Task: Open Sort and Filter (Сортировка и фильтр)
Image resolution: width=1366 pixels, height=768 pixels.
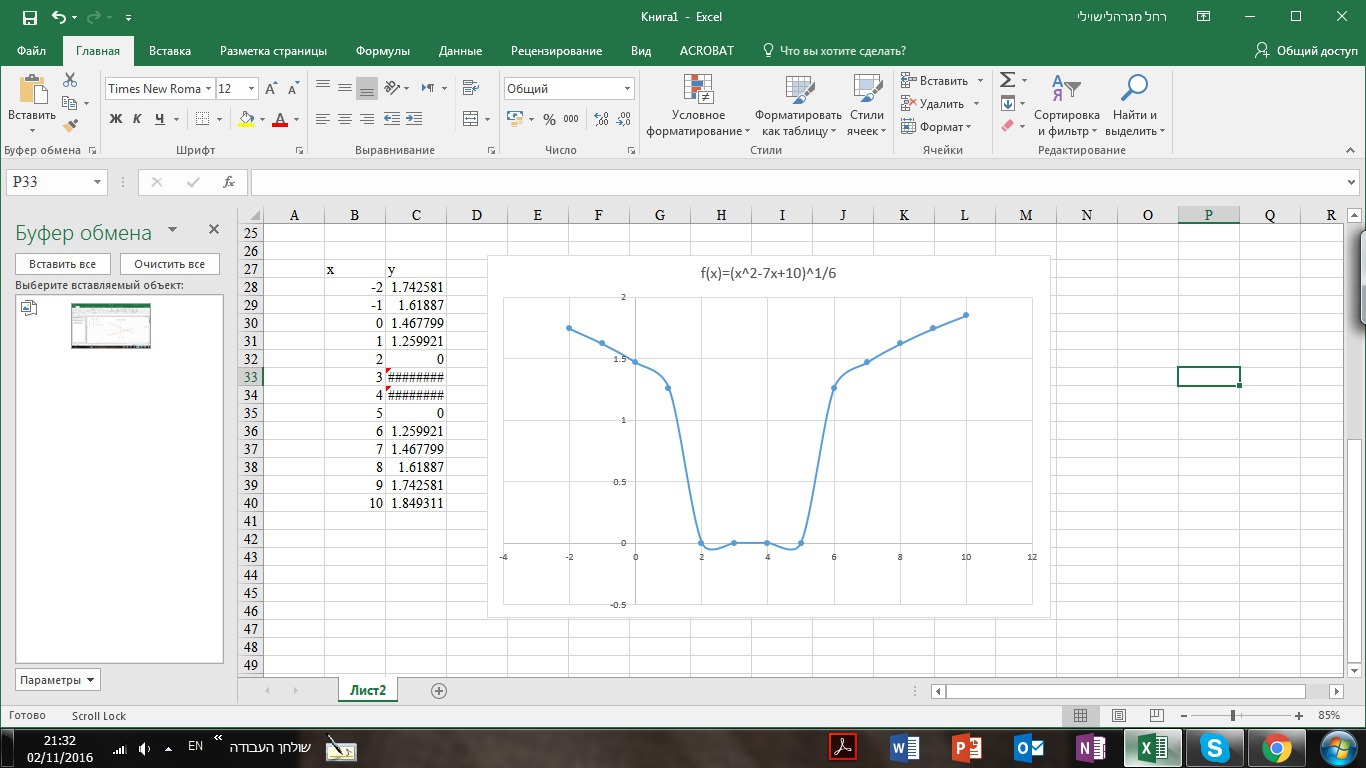Action: 1066,107
